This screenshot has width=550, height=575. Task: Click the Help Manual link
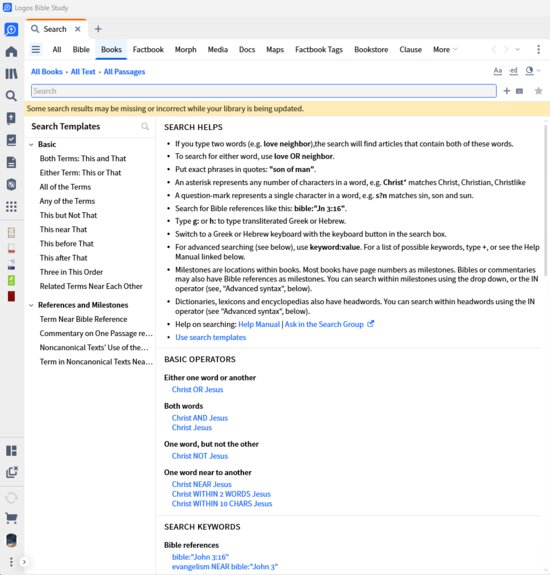[x=259, y=324]
